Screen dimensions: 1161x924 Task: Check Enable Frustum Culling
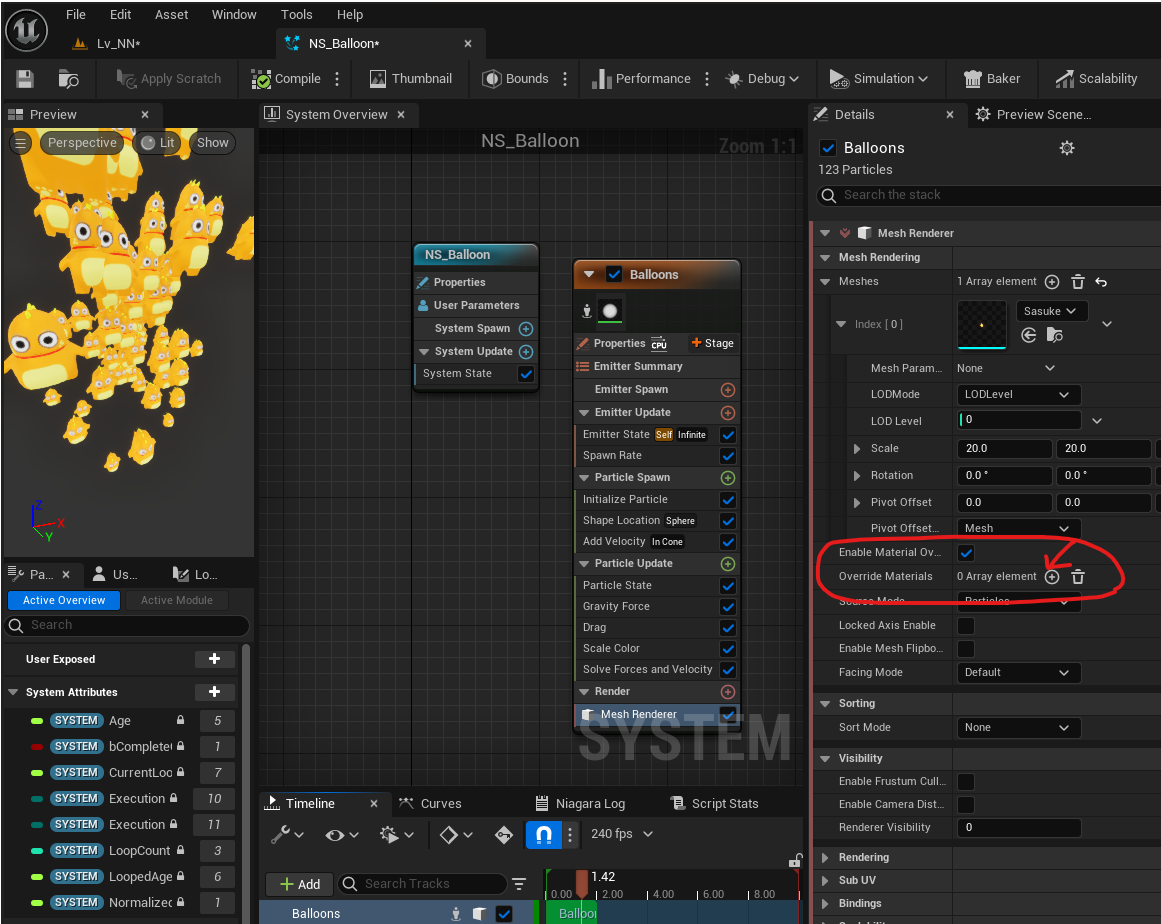[966, 782]
